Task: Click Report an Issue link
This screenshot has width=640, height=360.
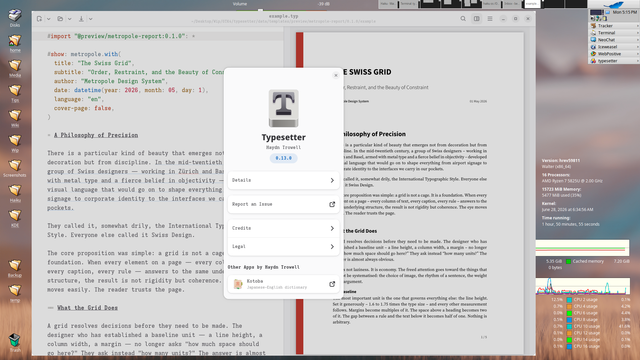Action: tap(284, 204)
